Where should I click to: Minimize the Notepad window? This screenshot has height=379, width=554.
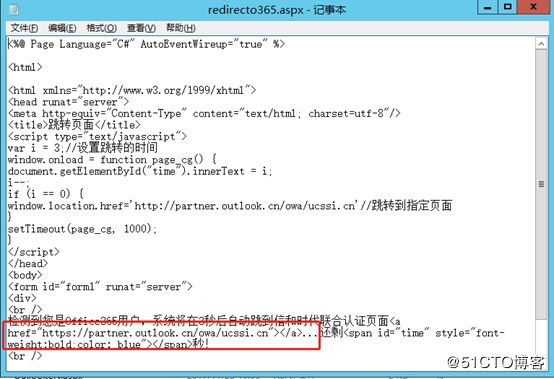[x=488, y=7]
